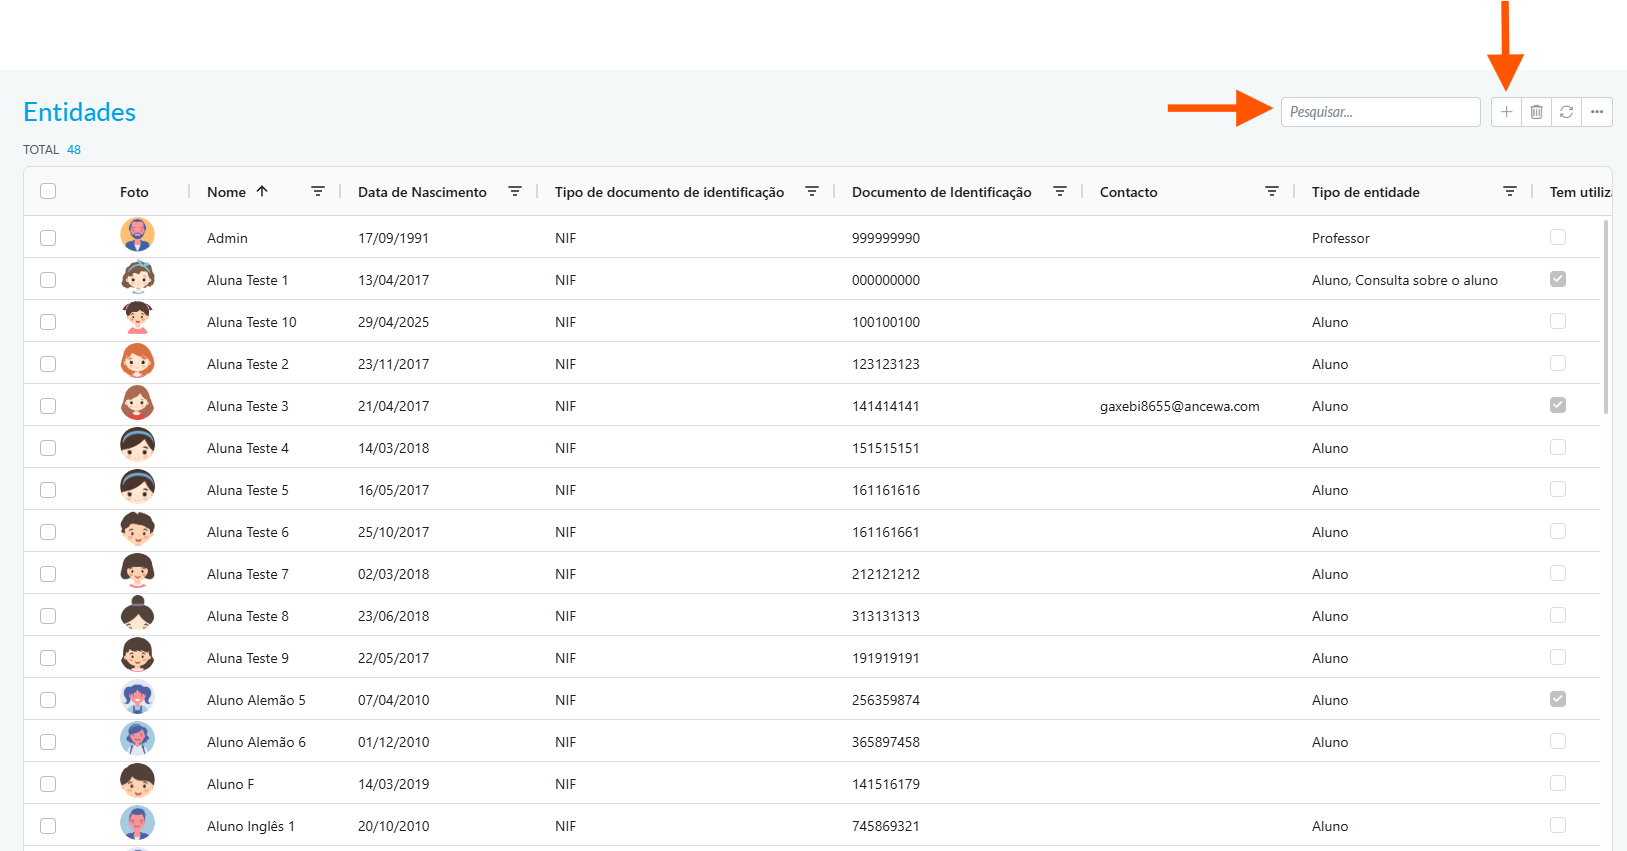Viewport: 1627px width, 851px height.
Task: Click the Contacto column header label
Action: (1128, 192)
